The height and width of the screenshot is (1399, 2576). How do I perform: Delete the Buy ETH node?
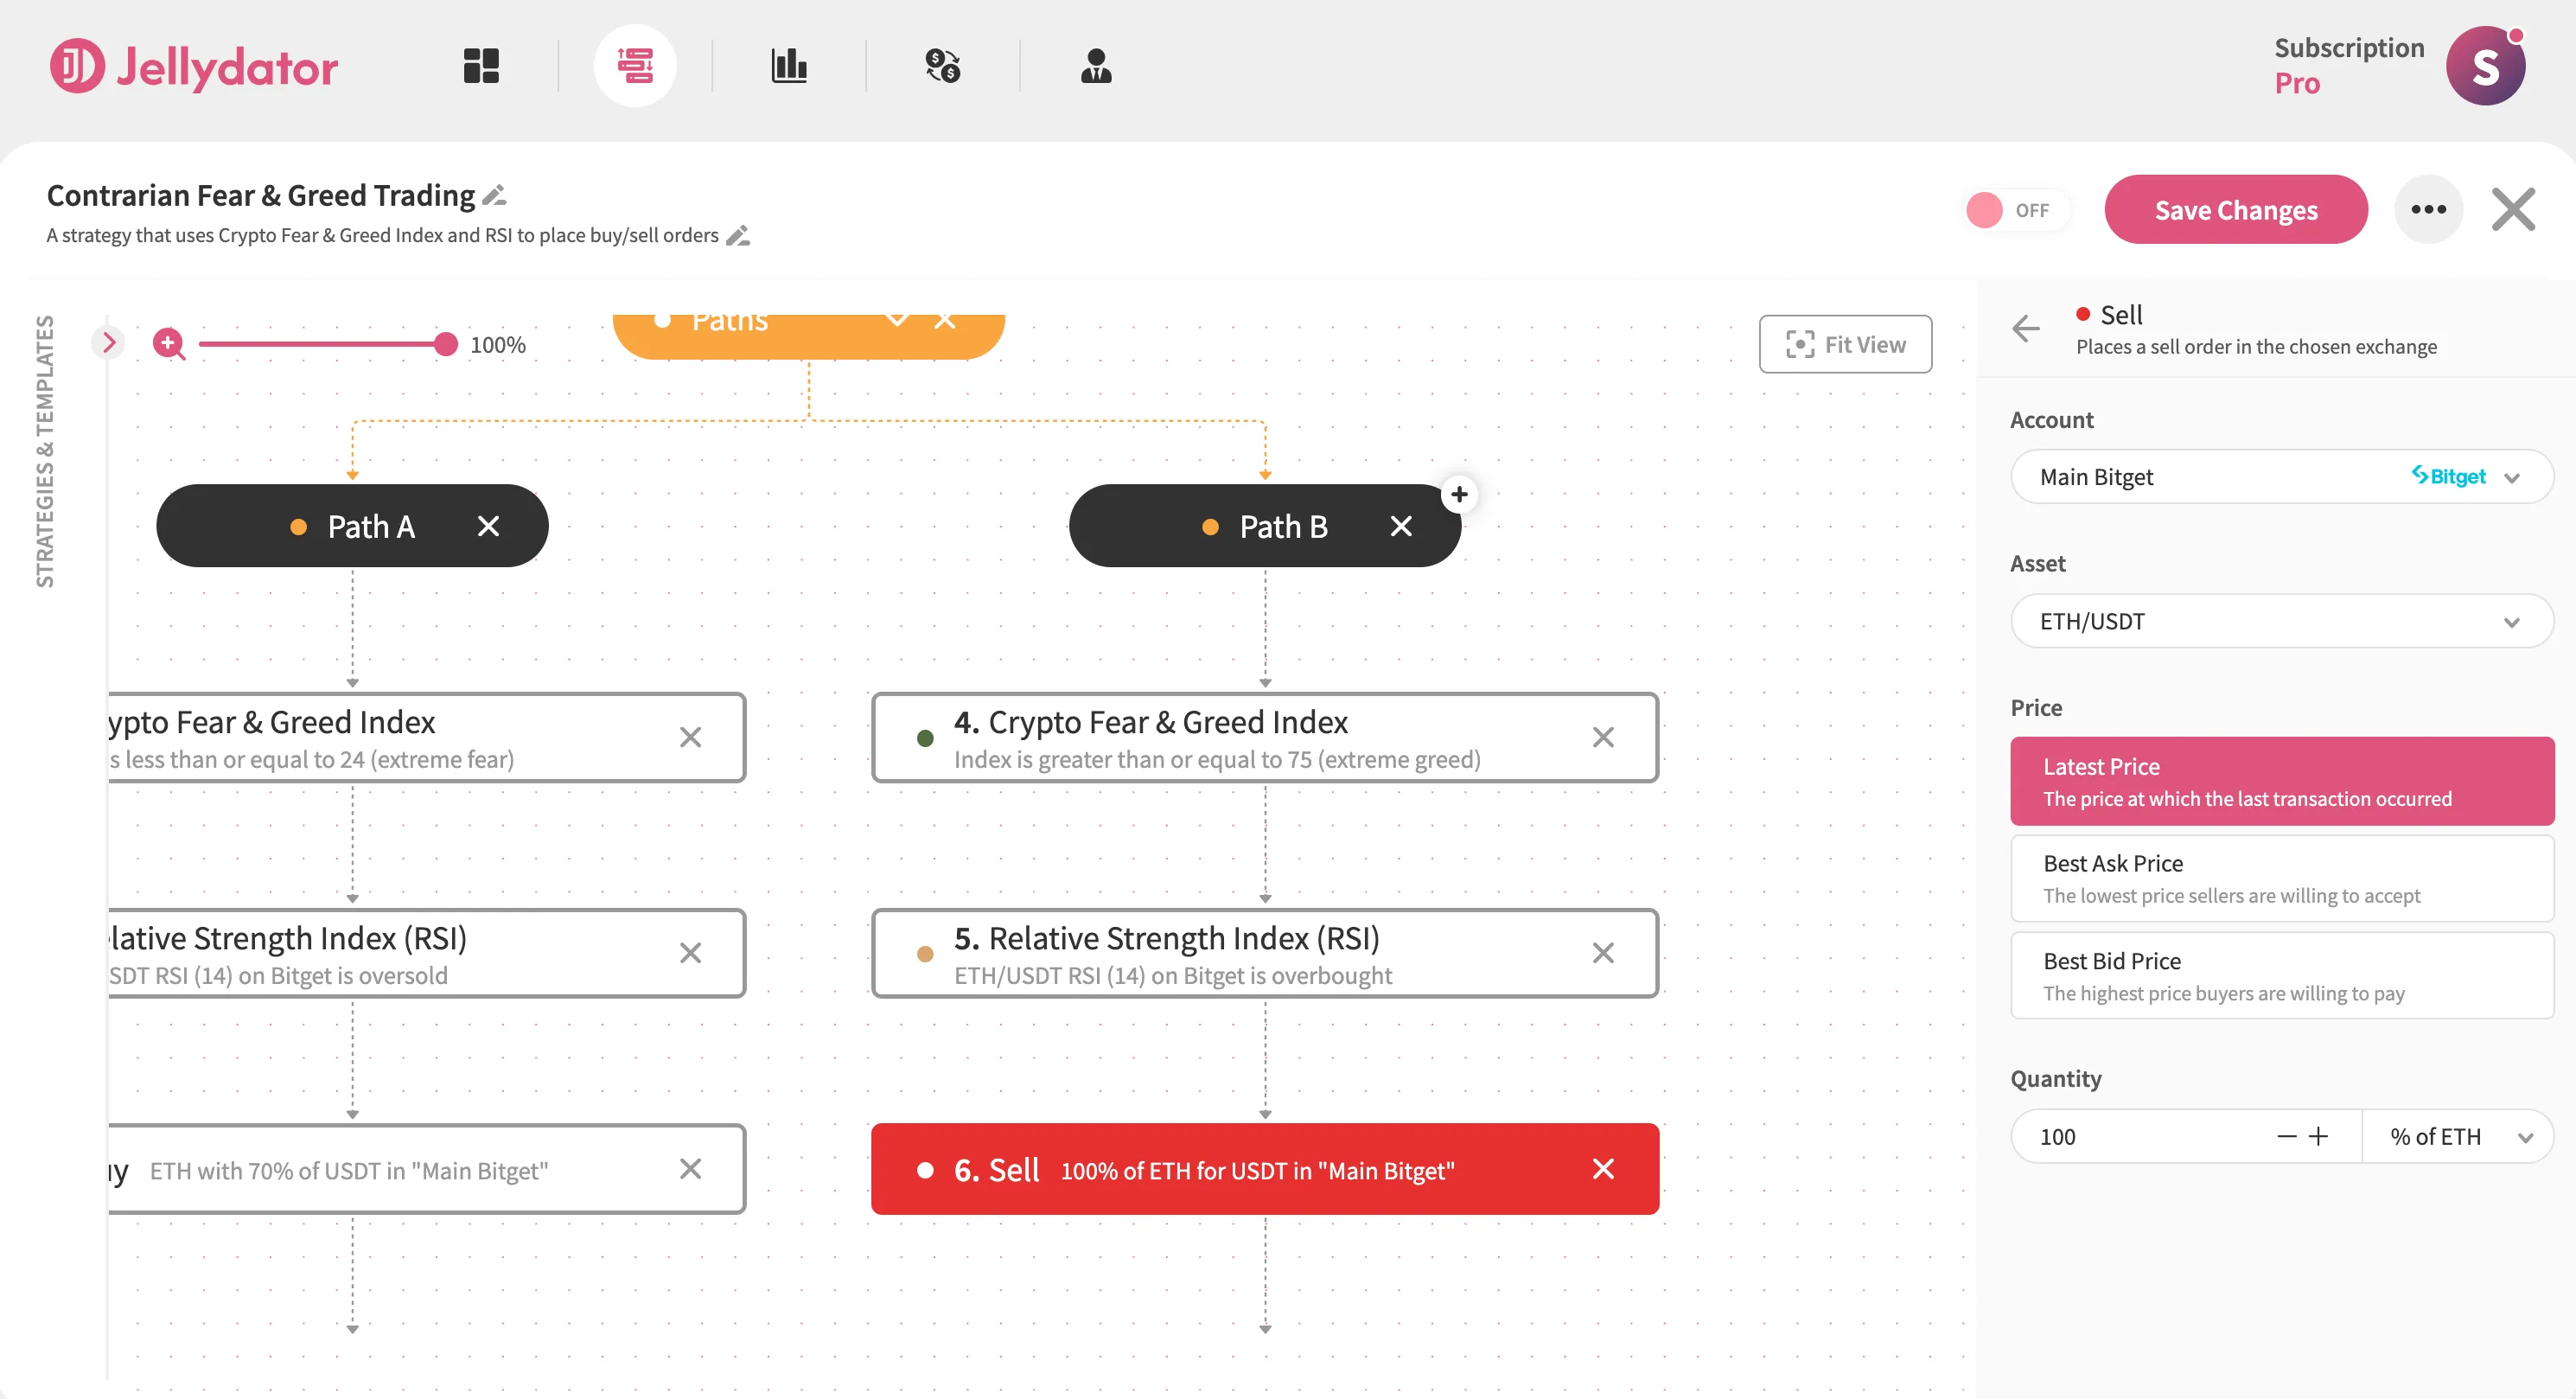coord(690,1169)
